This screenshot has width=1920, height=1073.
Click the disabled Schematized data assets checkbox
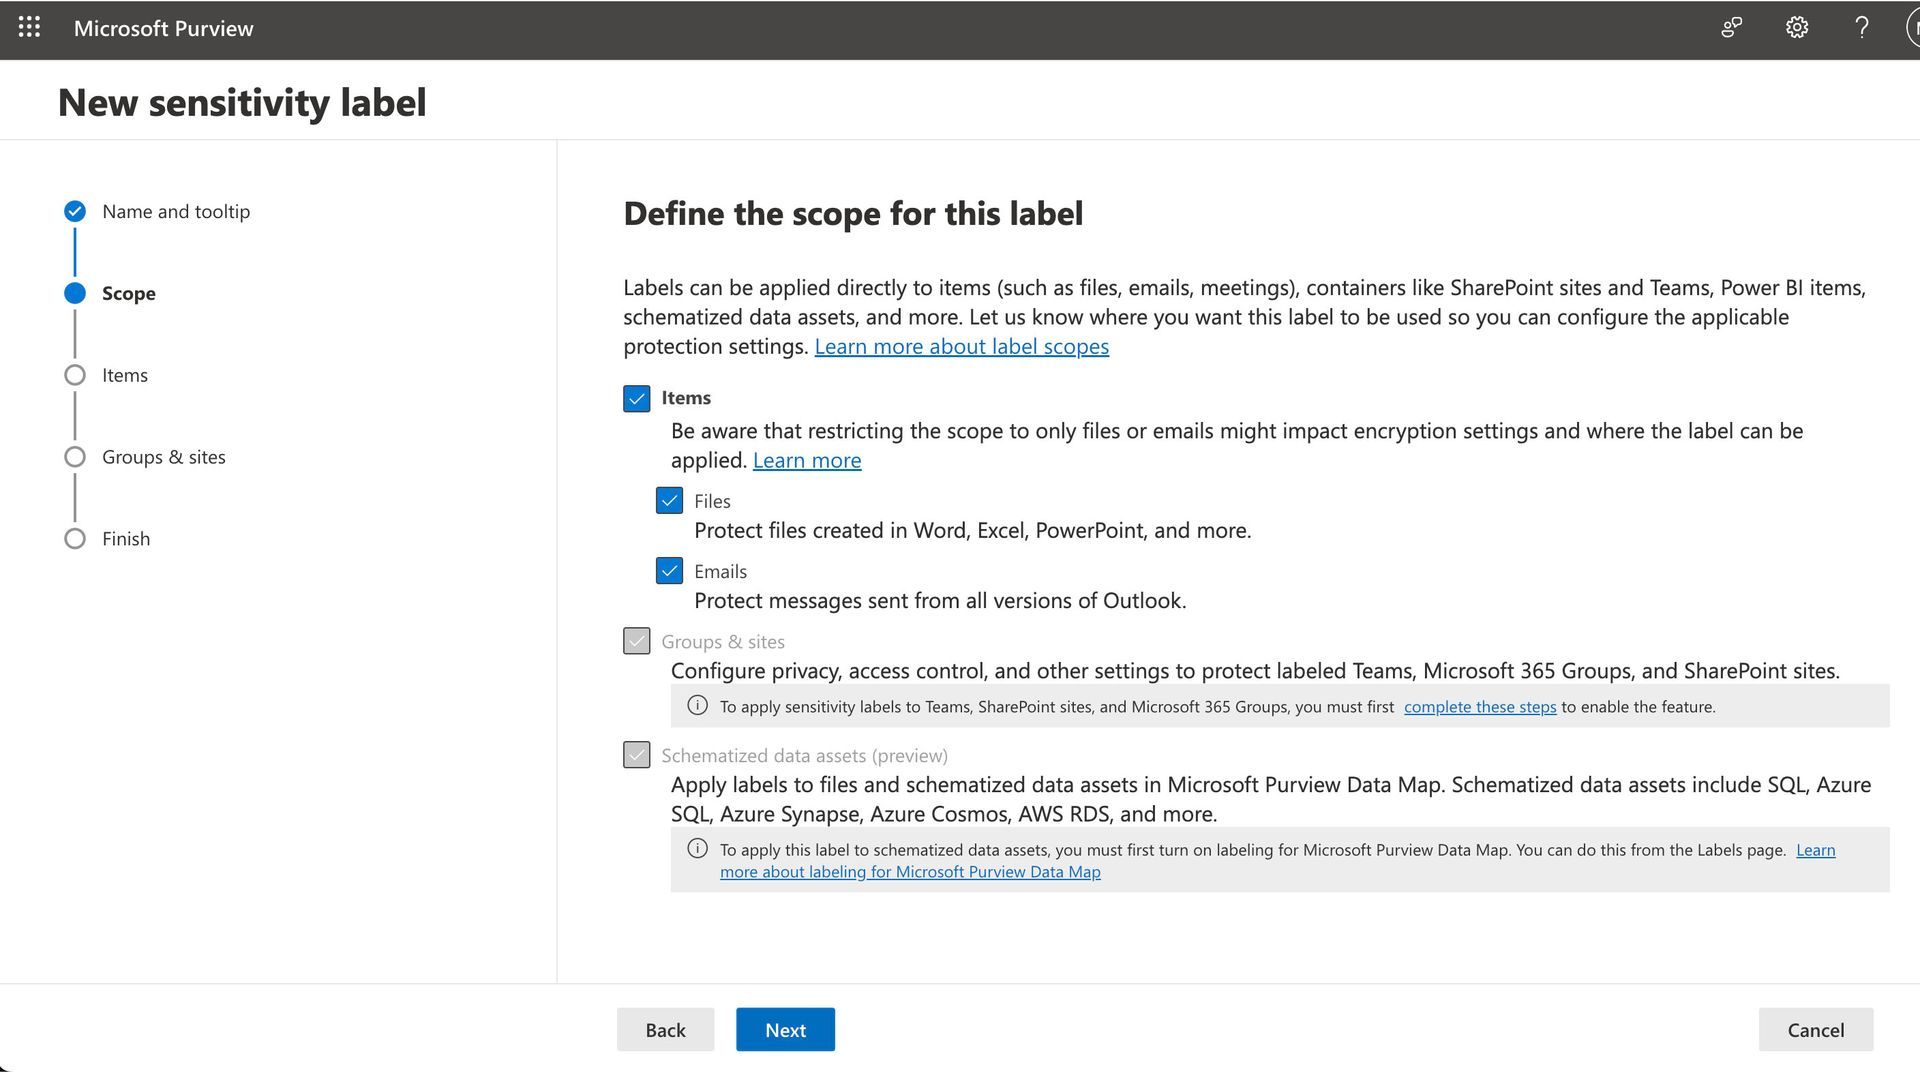click(637, 755)
